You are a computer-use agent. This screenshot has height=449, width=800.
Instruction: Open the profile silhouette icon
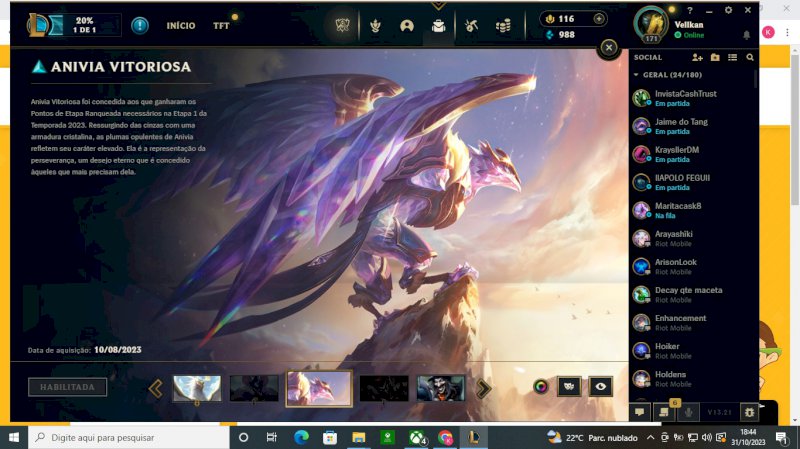[x=407, y=26]
